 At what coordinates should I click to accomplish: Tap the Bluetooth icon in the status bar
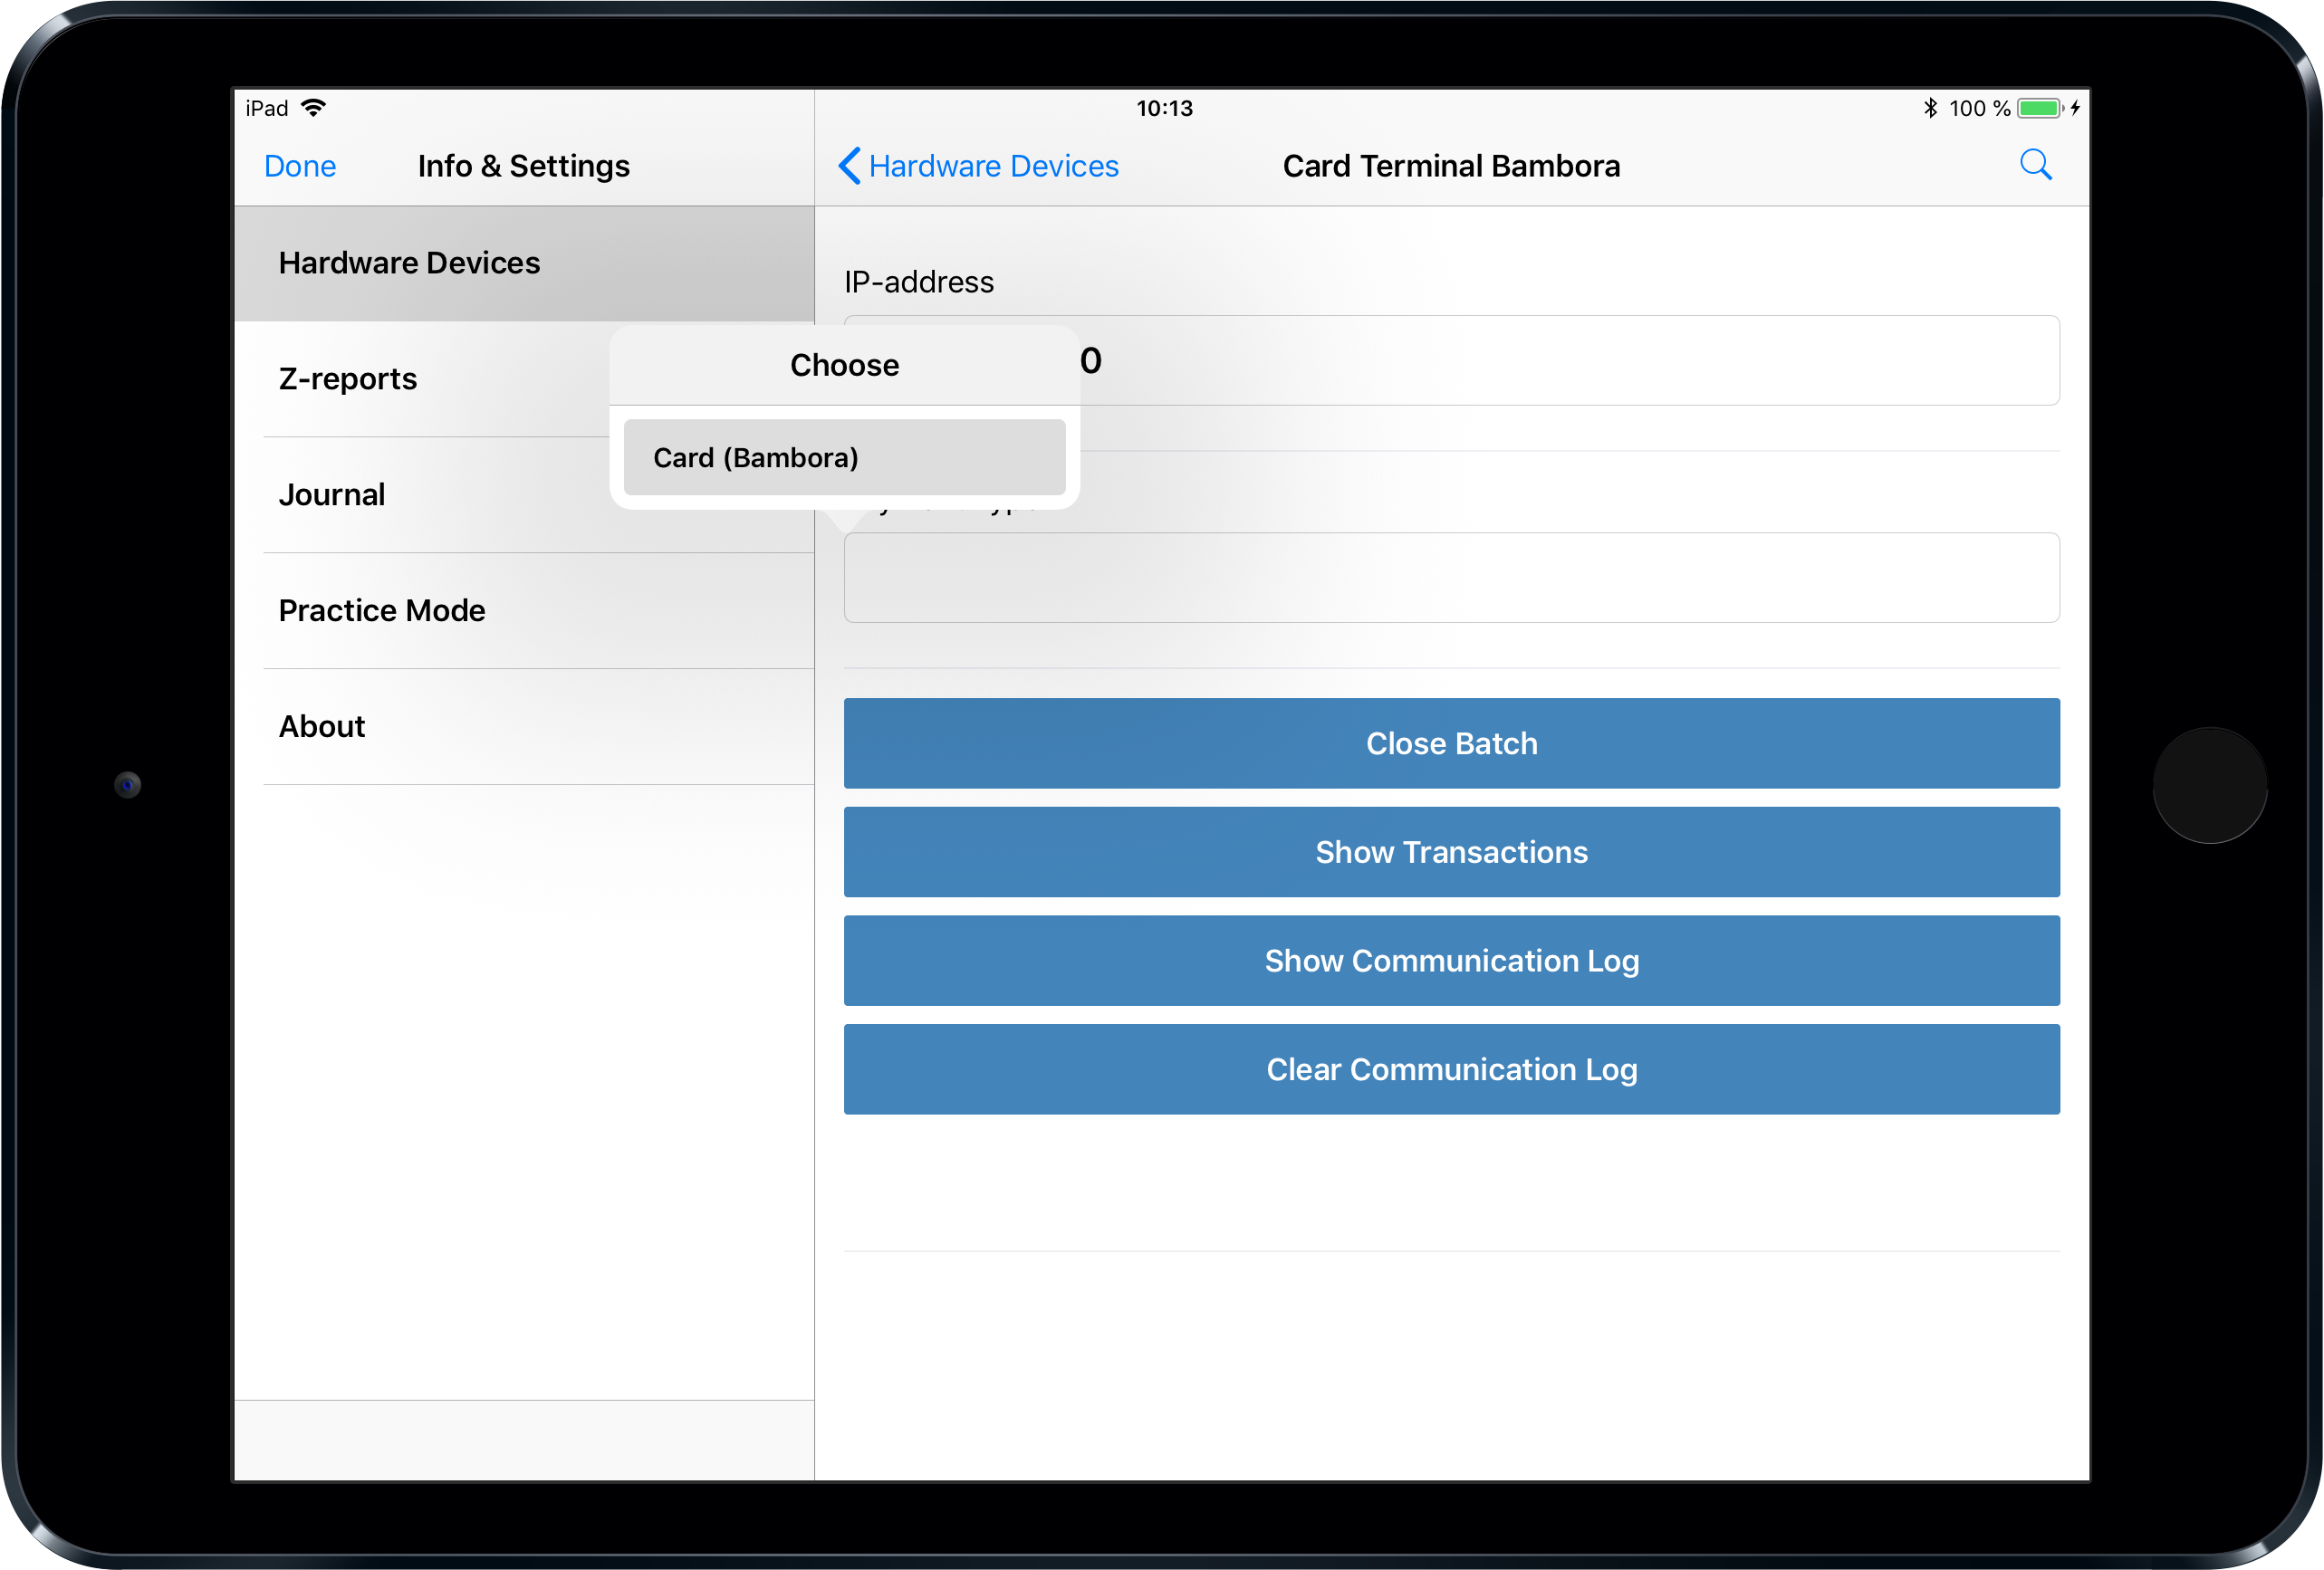[x=1930, y=107]
